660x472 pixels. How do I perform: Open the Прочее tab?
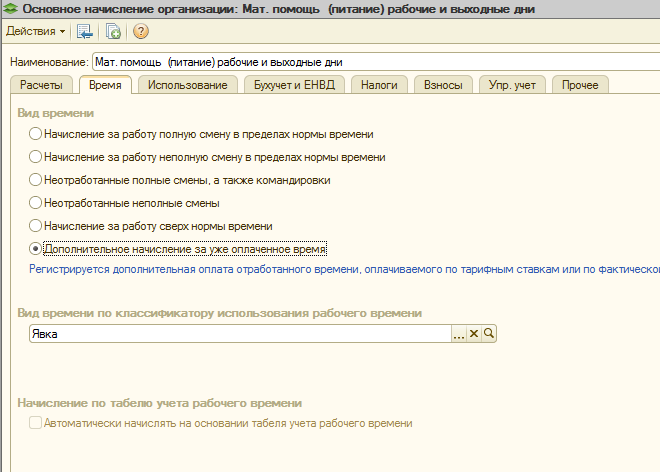pyautogui.click(x=580, y=85)
